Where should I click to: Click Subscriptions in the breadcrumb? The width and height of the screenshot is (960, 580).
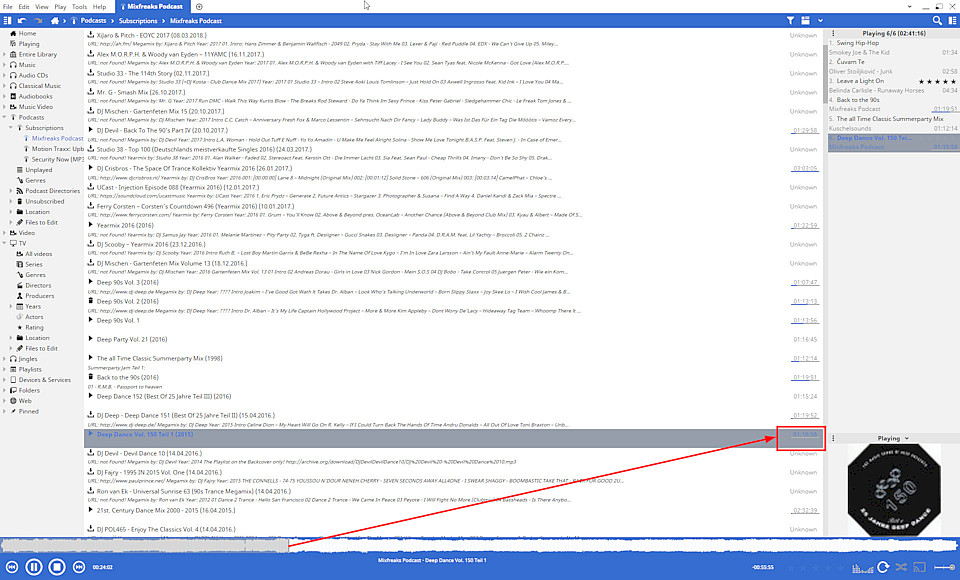(138, 20)
